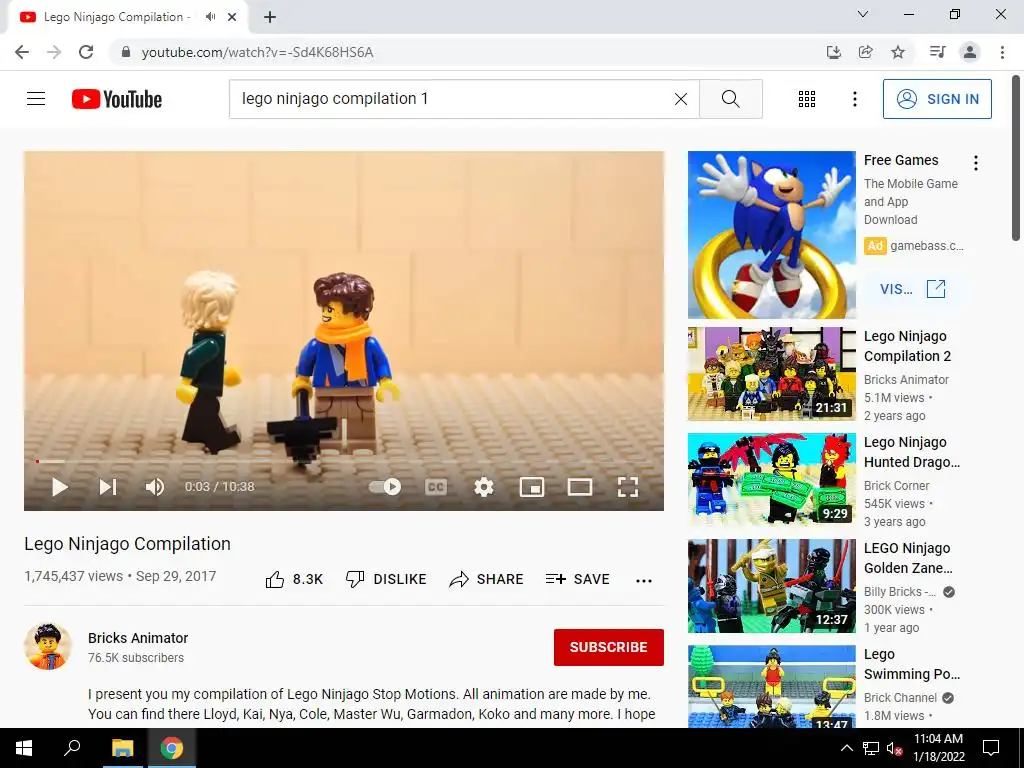The image size is (1024, 768).
Task: Go to the YouTube home logo
Action: pyautogui.click(x=117, y=99)
